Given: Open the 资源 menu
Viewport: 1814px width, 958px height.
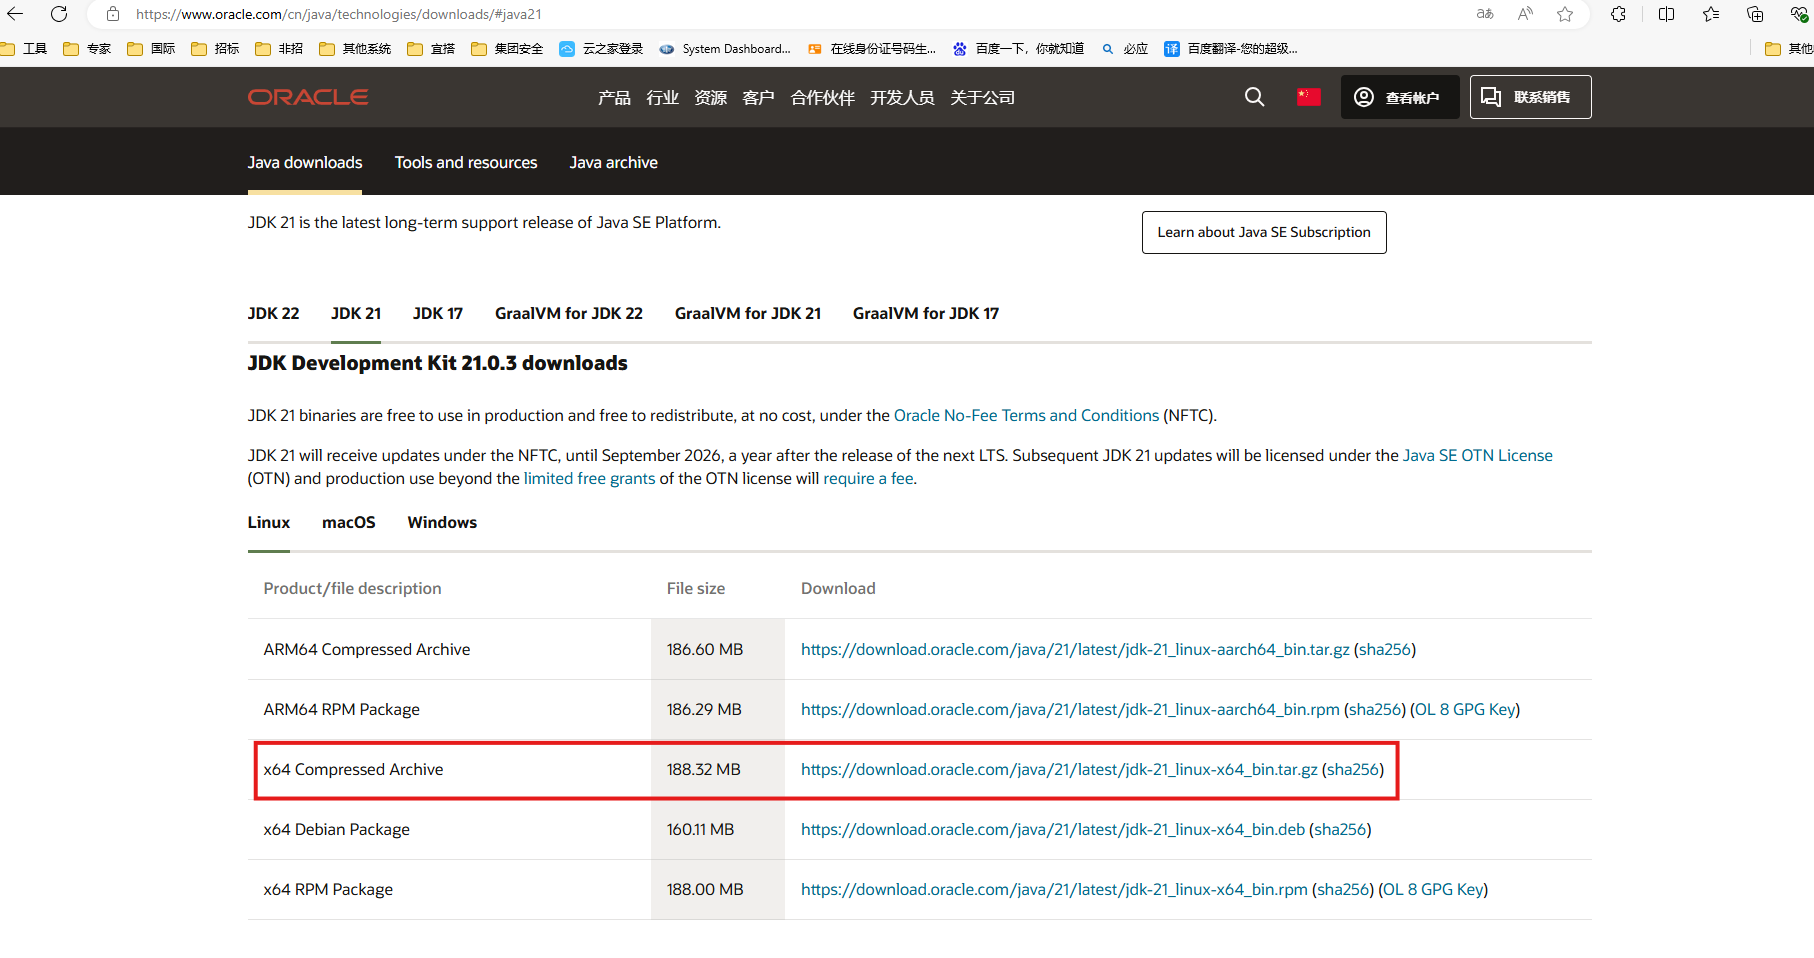Looking at the screenshot, I should tap(710, 97).
